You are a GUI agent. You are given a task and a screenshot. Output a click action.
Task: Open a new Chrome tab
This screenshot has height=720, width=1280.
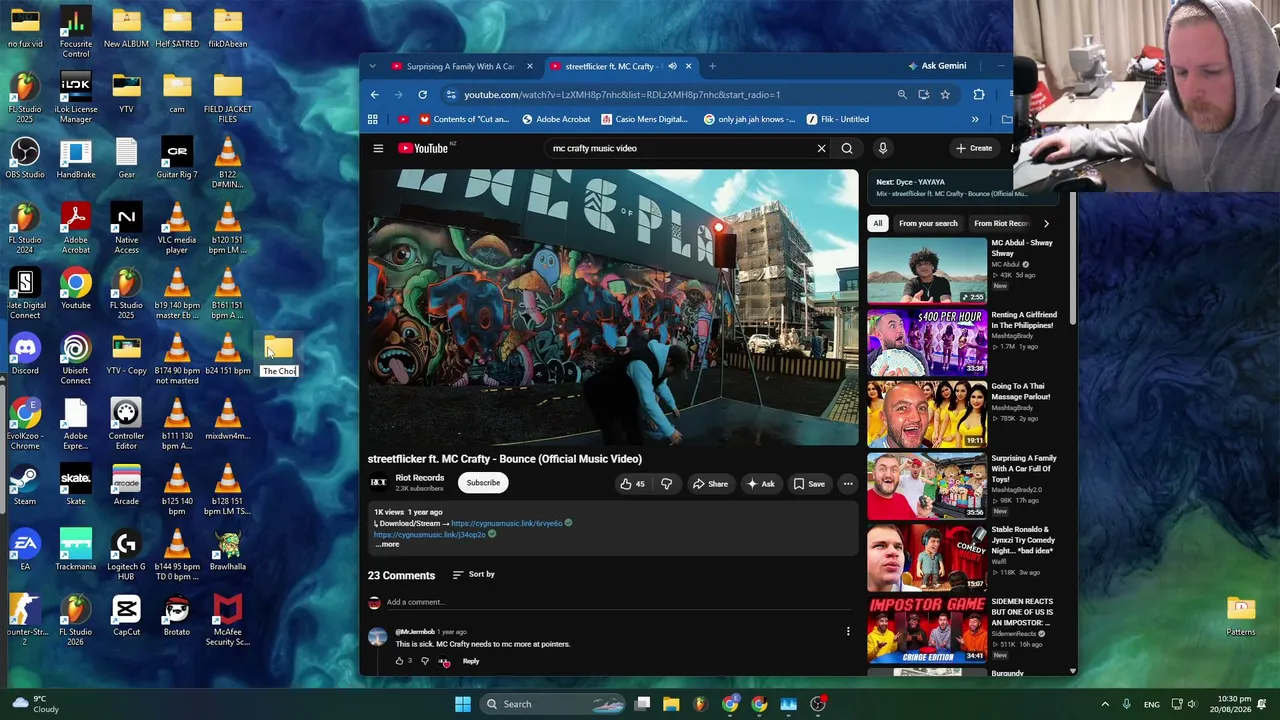[712, 66]
